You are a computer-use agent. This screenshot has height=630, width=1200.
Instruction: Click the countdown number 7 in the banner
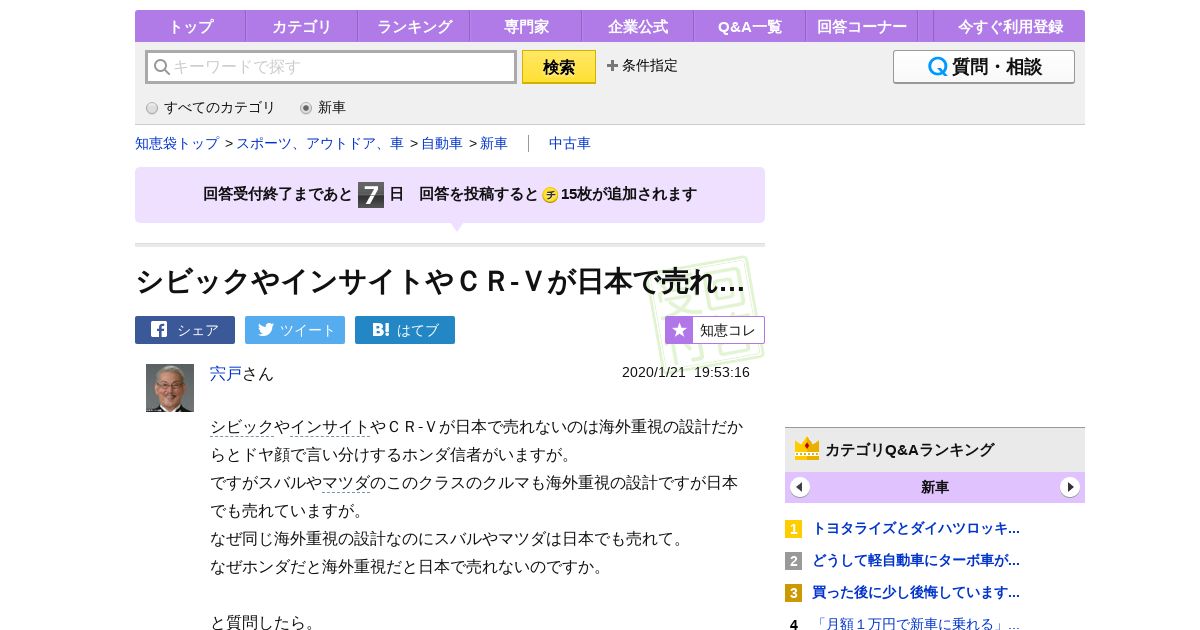pyautogui.click(x=371, y=195)
